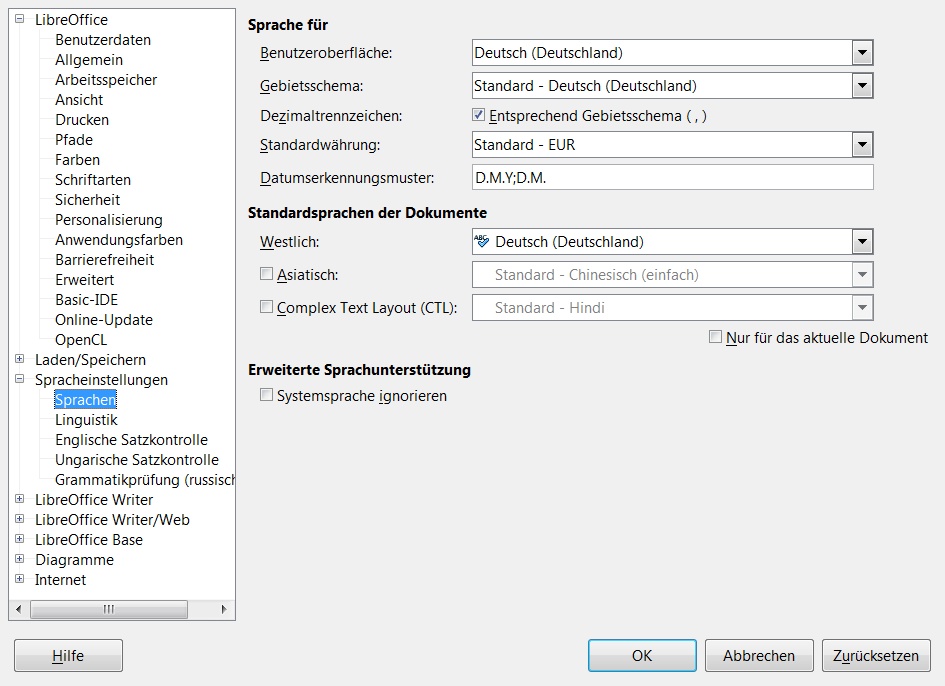
Task: Enable Complex Text Layout (CTL) checkbox
Action: (266, 307)
